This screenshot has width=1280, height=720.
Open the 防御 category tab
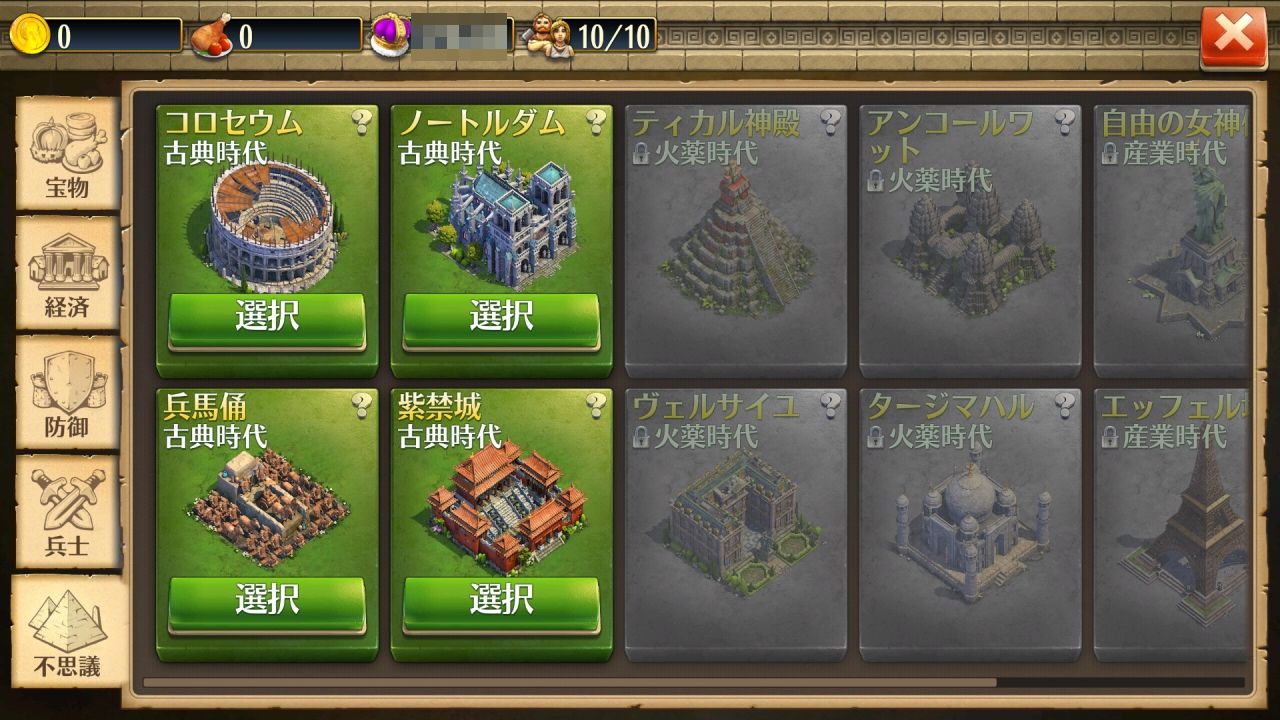[67, 393]
